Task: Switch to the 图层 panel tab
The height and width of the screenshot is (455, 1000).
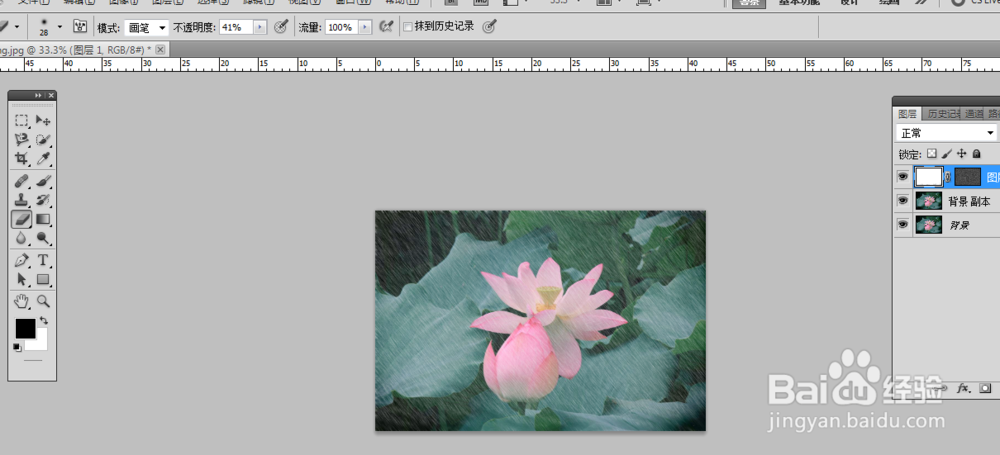Action: pos(907,114)
